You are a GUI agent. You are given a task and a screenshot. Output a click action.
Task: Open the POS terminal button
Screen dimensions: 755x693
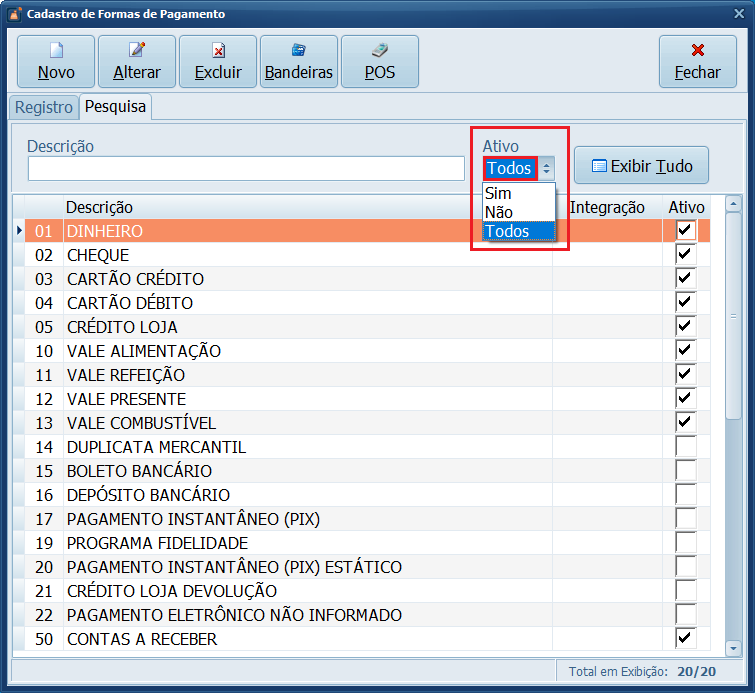point(380,61)
